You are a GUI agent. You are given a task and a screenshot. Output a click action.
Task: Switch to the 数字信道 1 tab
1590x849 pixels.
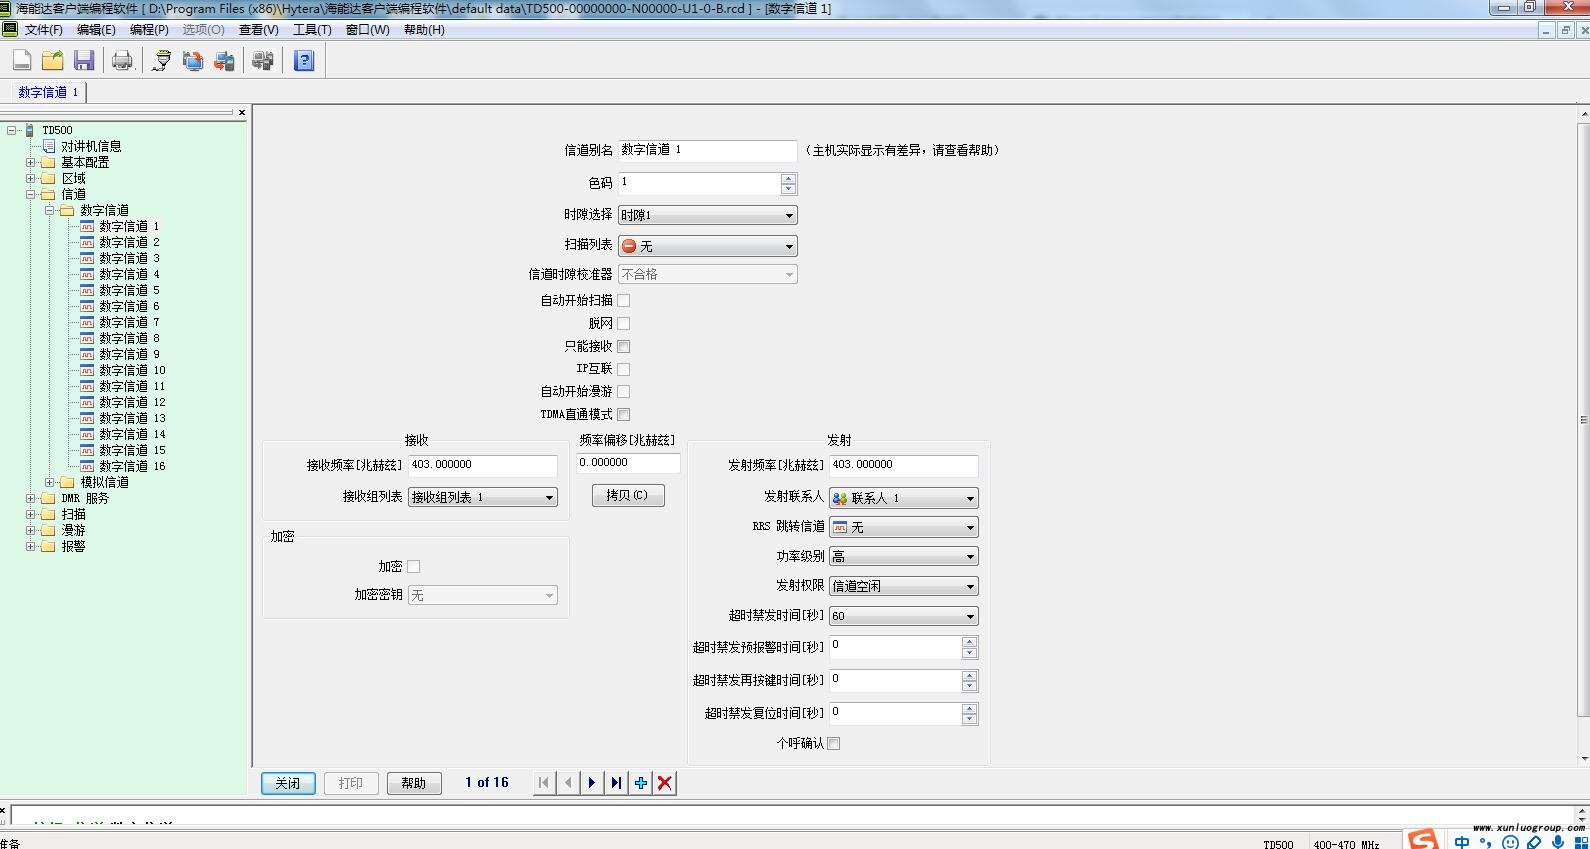[48, 92]
